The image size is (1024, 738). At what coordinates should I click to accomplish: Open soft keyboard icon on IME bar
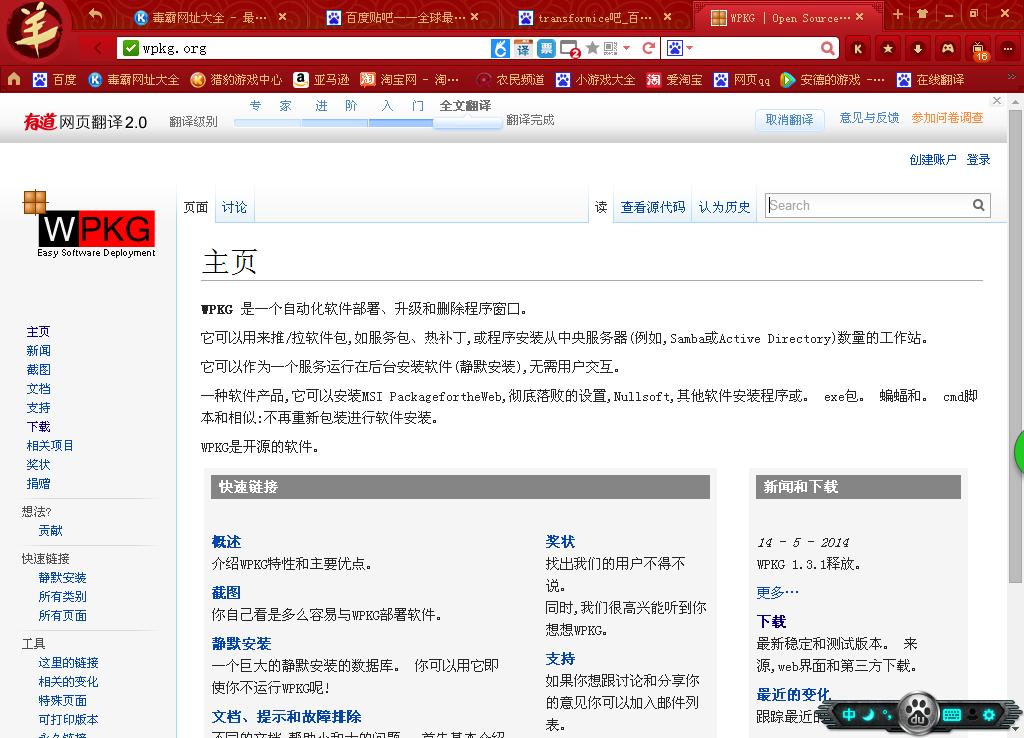[952, 714]
